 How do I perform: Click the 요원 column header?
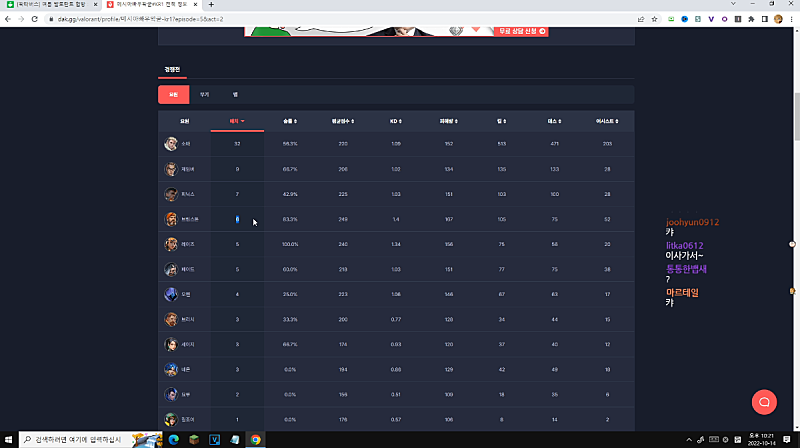tap(184, 121)
